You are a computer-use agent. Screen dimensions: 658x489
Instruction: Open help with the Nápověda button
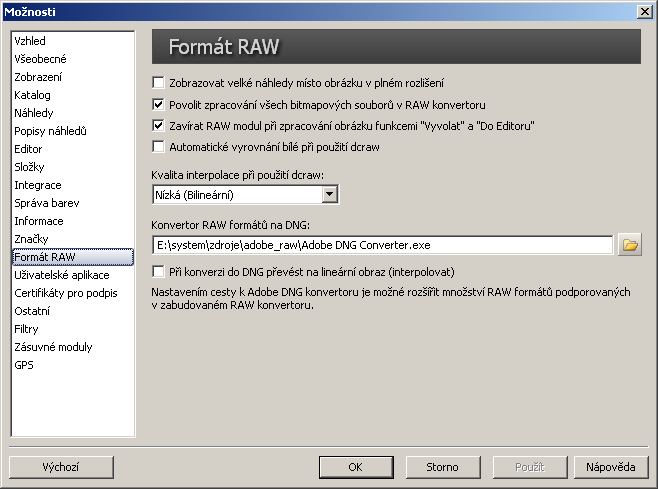coord(610,467)
